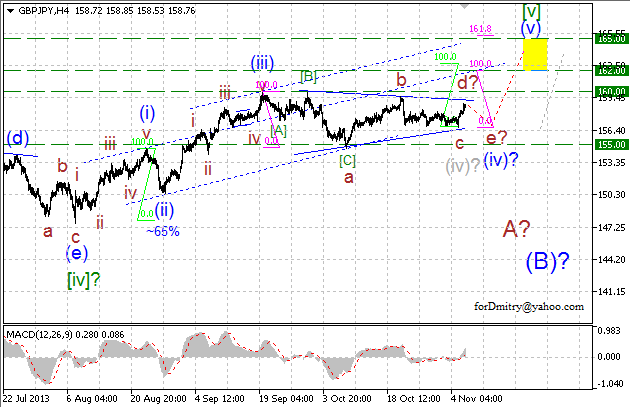Select the yellow target rectangle near 162.00
The height and width of the screenshot is (407, 630).
pyautogui.click(x=535, y=55)
